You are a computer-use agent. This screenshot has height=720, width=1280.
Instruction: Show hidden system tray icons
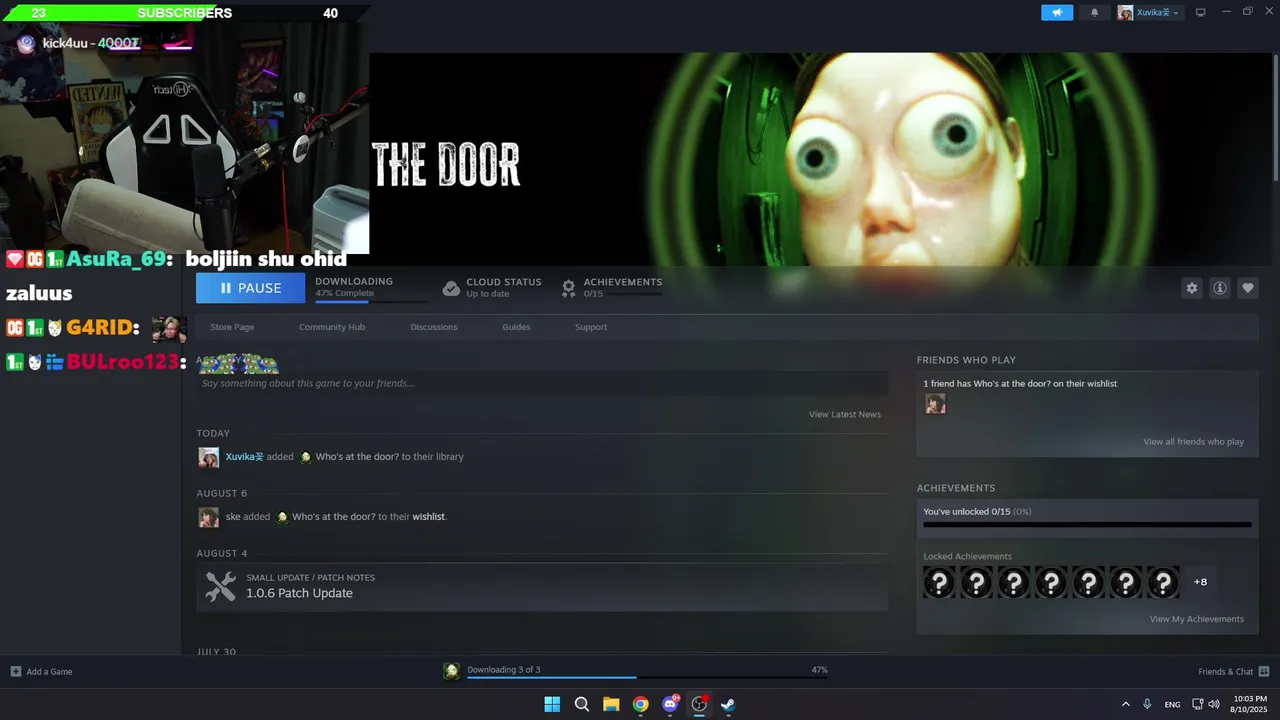[1125, 705]
